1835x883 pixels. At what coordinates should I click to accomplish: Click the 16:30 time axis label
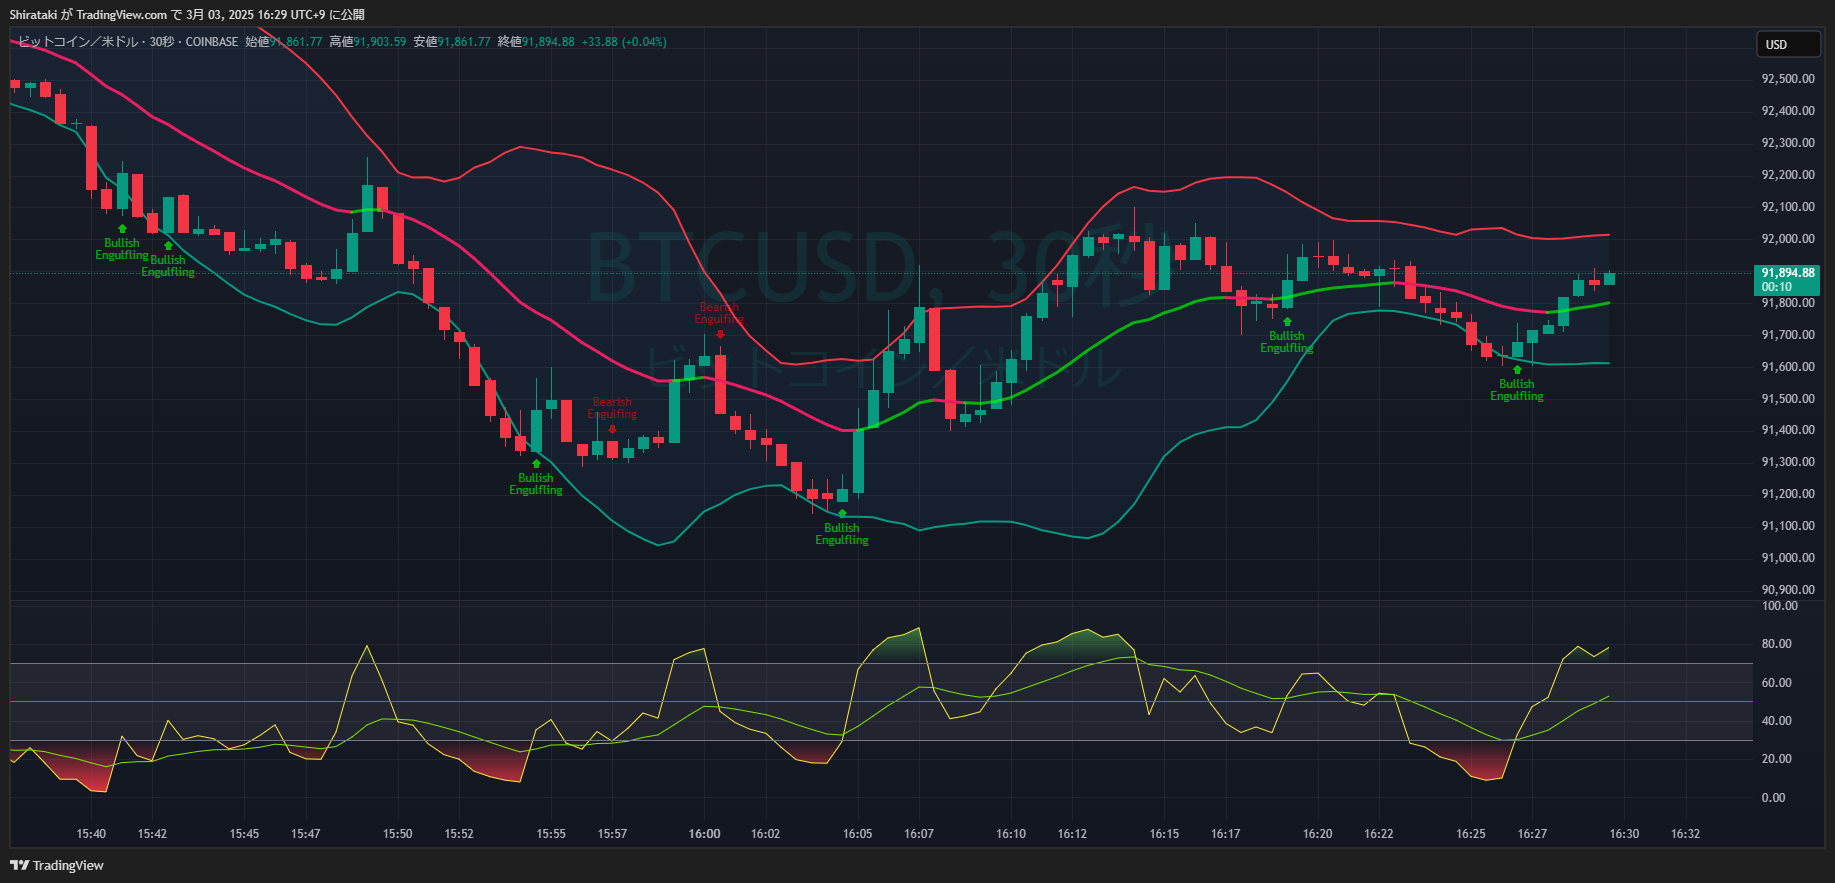coord(1625,834)
